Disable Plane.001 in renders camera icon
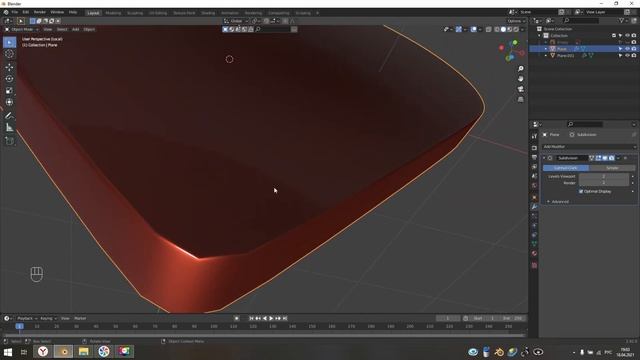 (634, 55)
